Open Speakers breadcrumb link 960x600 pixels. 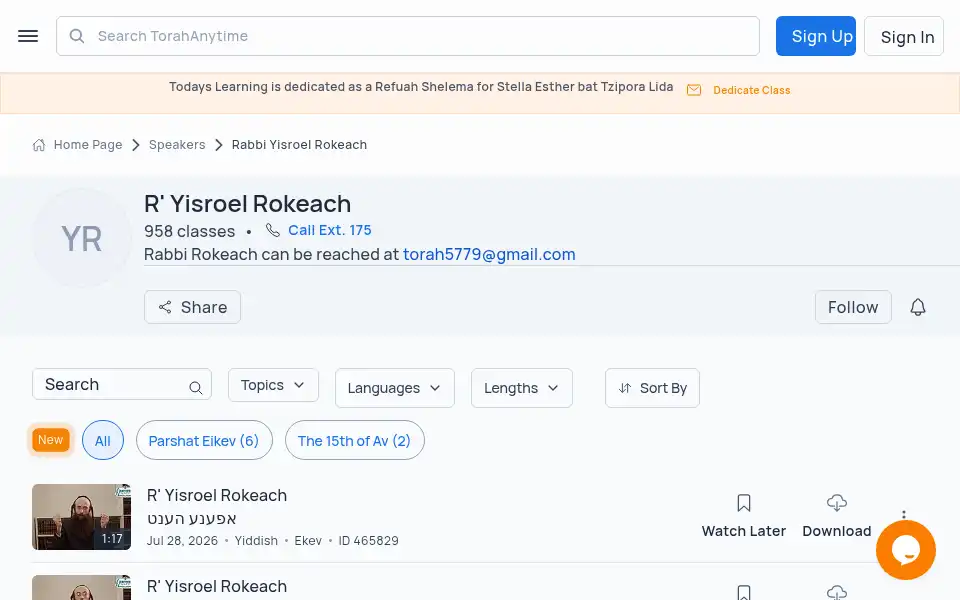point(177,144)
